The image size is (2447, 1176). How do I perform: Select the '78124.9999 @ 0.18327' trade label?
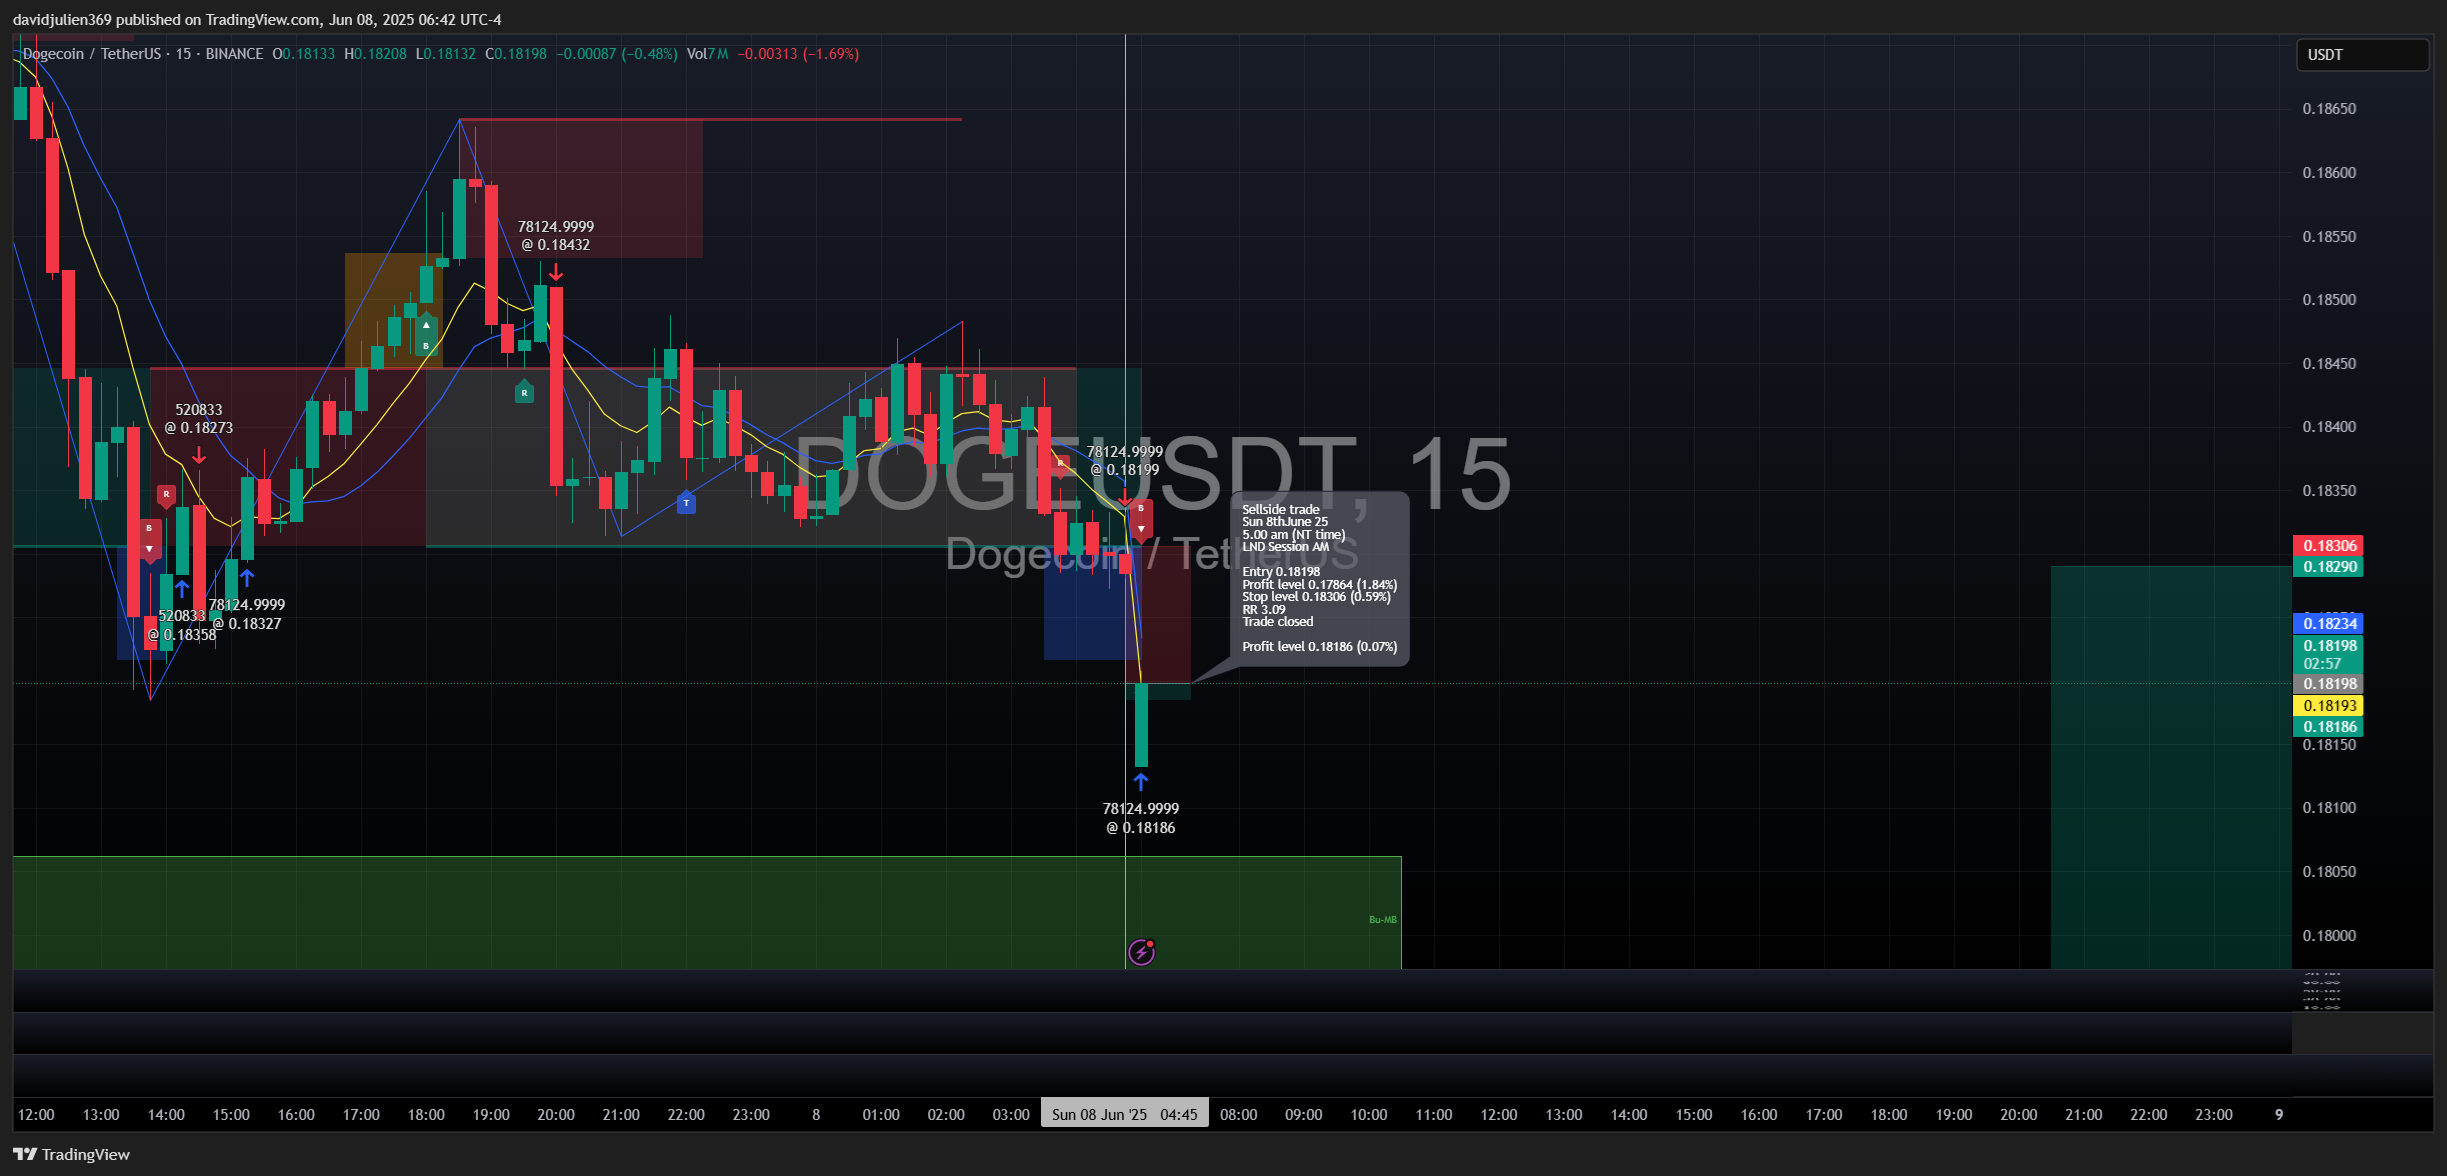click(x=247, y=614)
